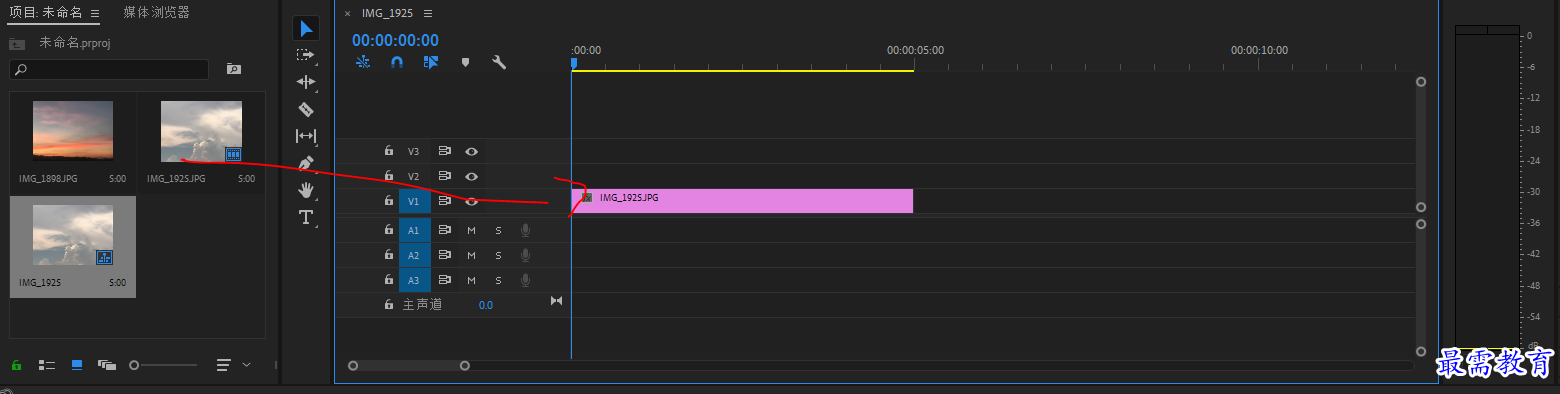Toggle insert sequences as nests icon

pyautogui.click(x=363, y=62)
